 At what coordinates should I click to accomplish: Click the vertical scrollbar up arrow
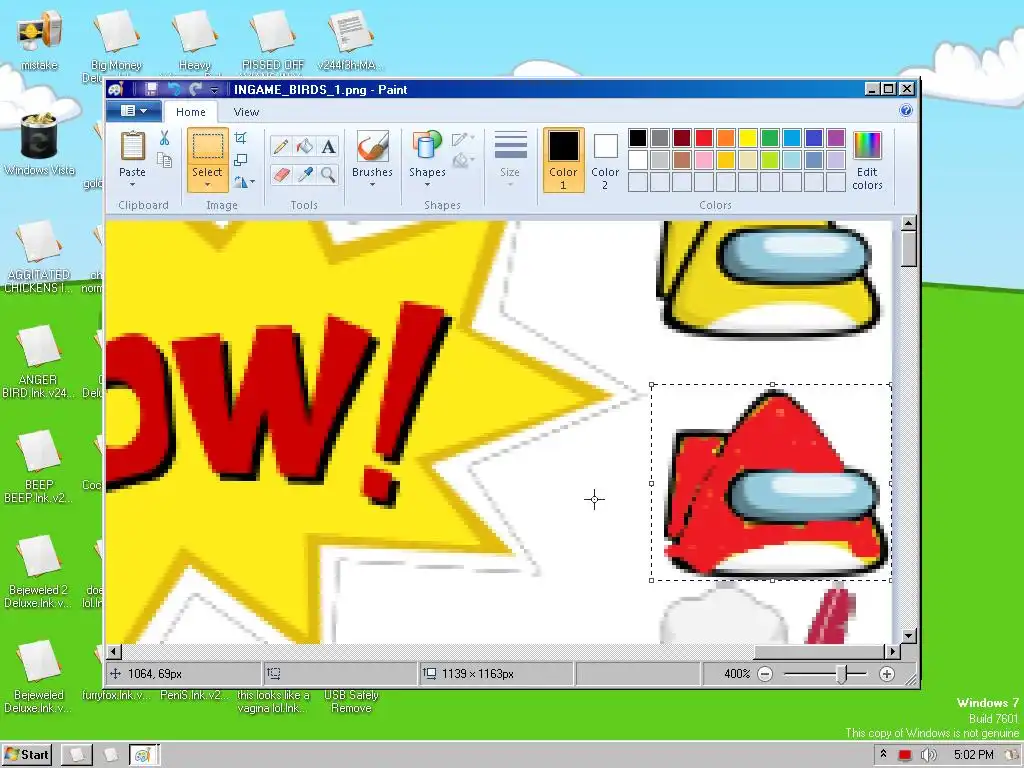click(908, 223)
